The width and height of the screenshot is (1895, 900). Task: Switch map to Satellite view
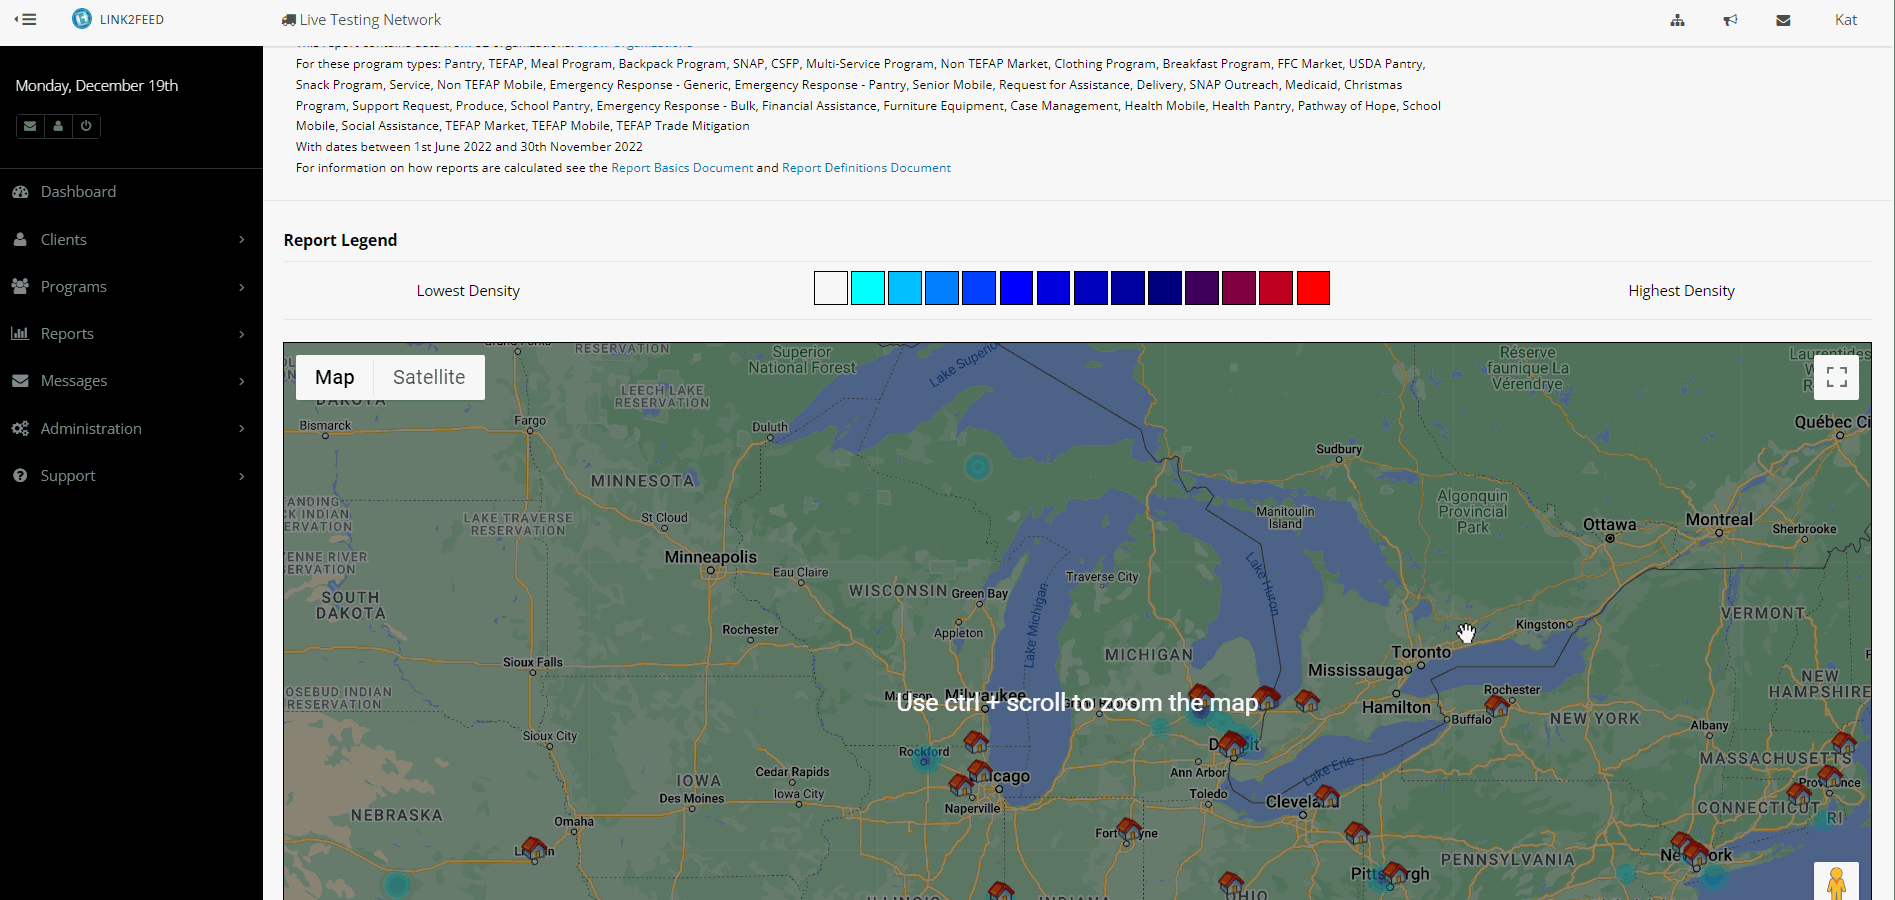coord(428,377)
